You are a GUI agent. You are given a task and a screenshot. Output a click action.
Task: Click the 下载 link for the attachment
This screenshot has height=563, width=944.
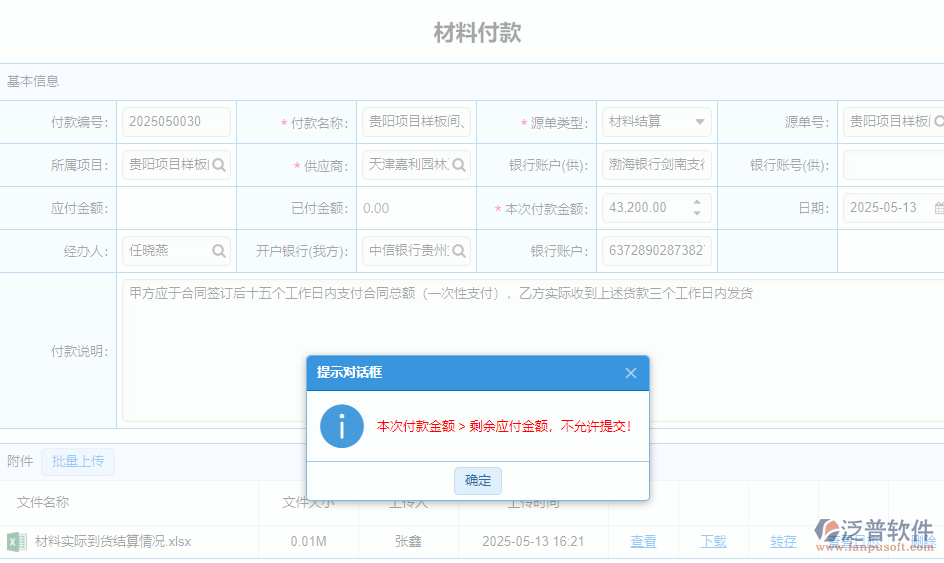713,542
